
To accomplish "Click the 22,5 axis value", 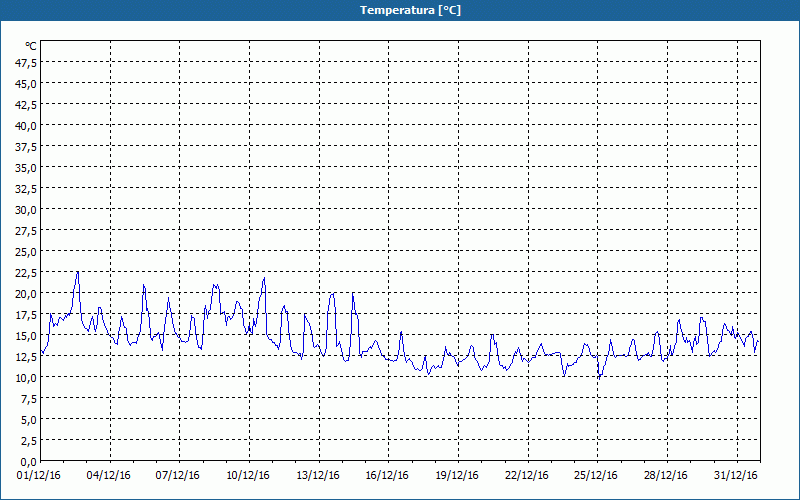I will 27,273.
